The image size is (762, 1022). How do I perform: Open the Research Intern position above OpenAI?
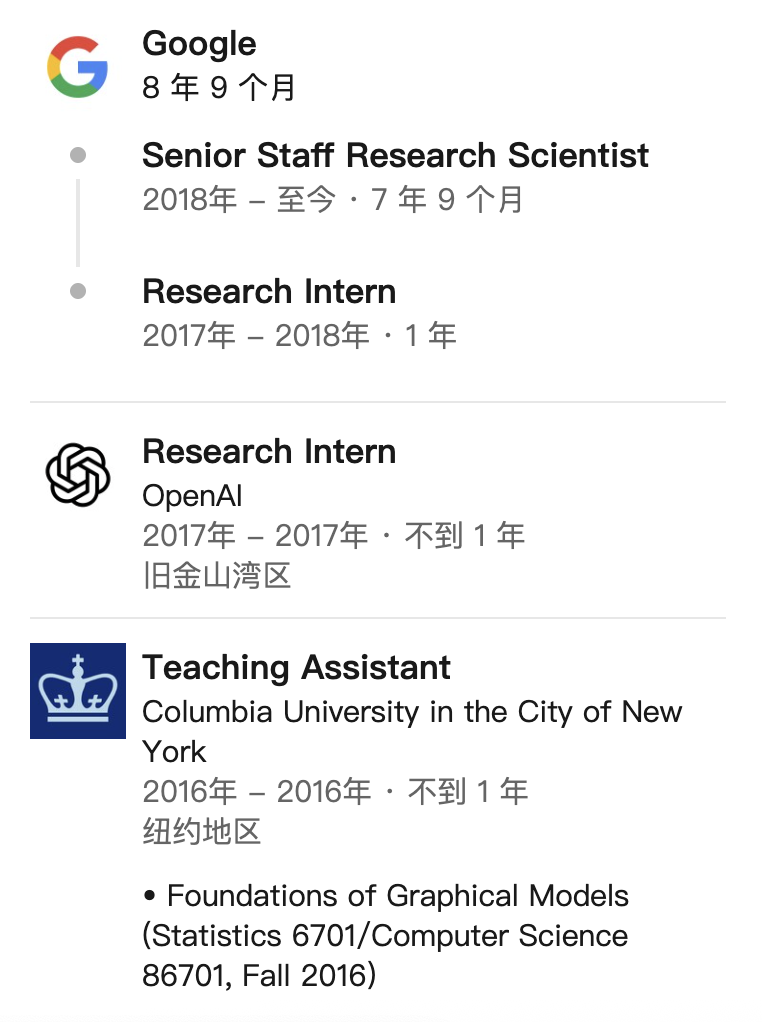coord(269,452)
